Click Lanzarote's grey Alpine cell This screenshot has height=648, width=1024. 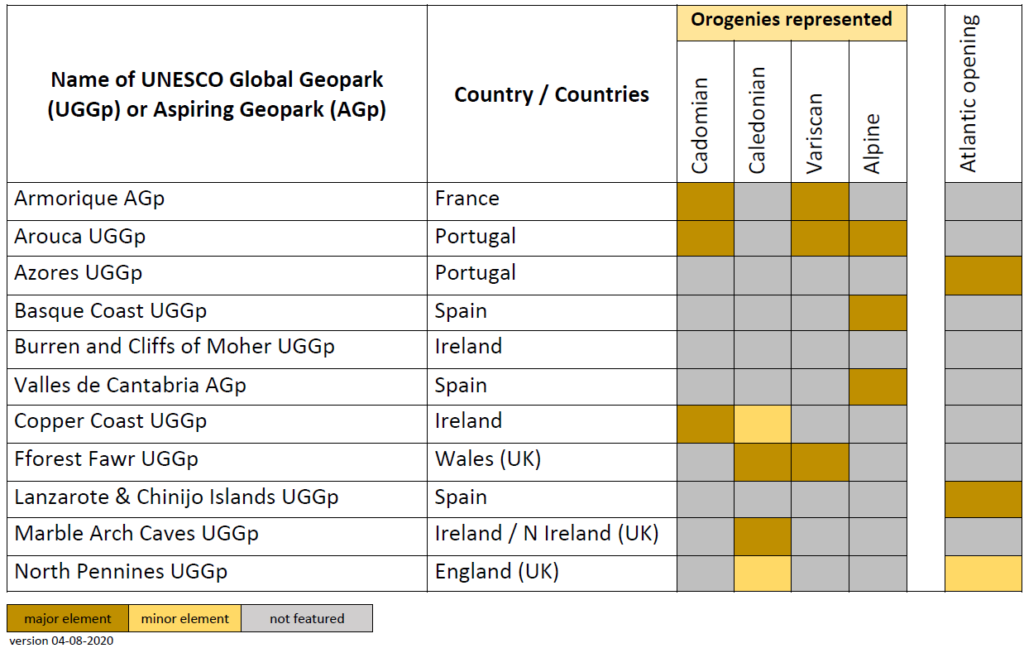878,500
